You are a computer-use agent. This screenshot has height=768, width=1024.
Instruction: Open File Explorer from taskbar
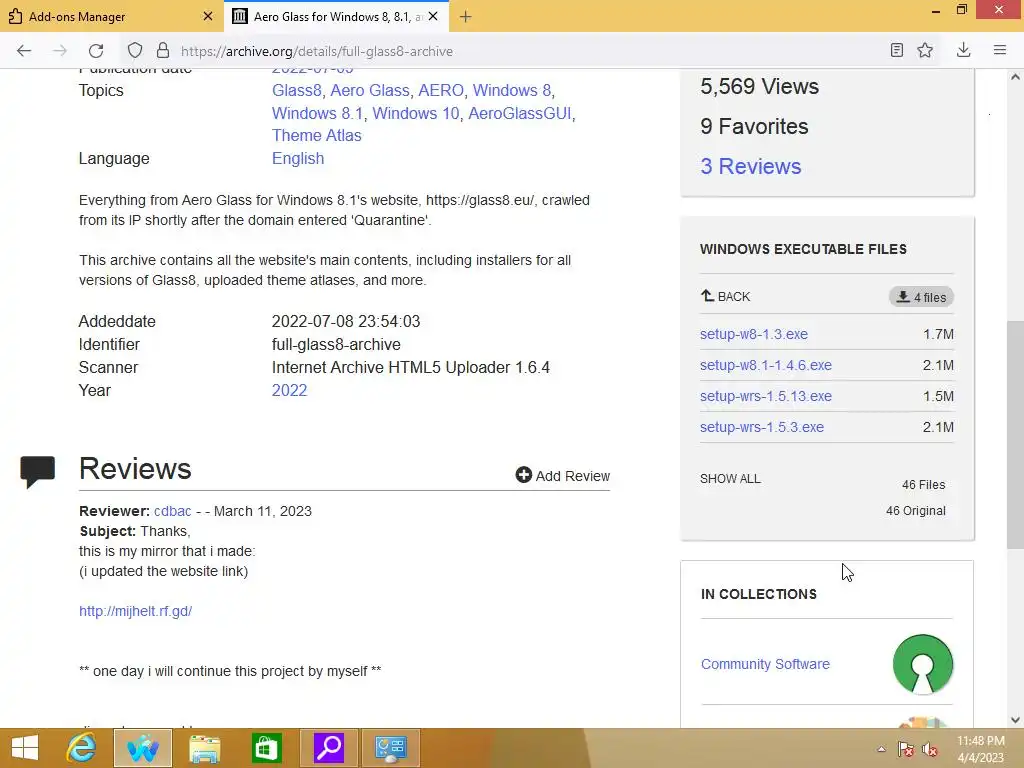(204, 748)
